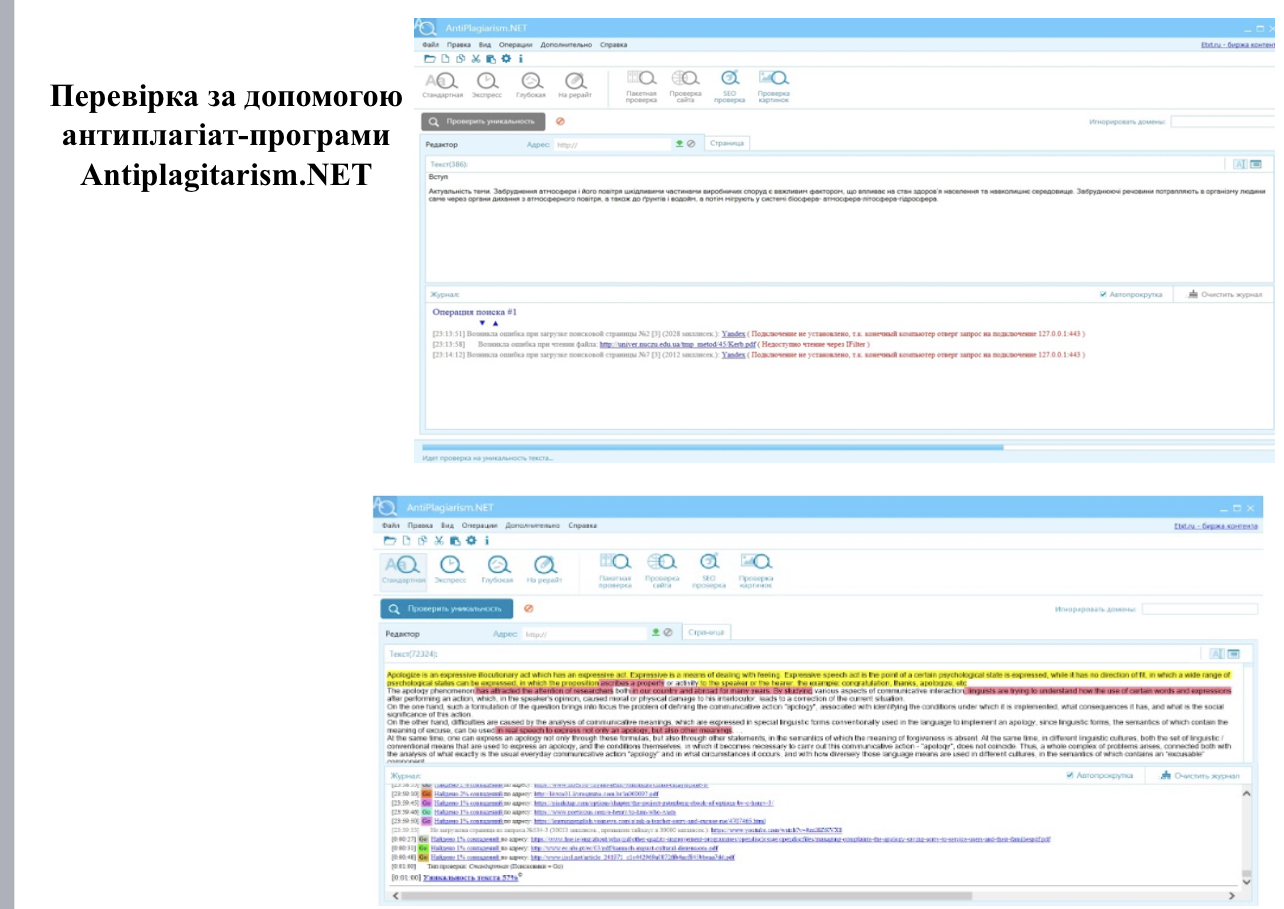Open Файл menu in upper window
Image resolution: width=1284 pixels, height=909 pixels.
tap(431, 45)
